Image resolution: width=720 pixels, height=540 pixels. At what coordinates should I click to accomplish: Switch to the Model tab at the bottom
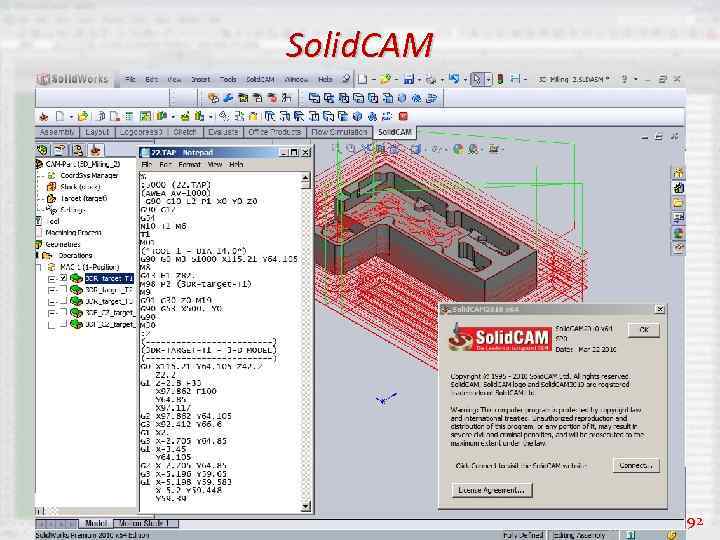96,523
